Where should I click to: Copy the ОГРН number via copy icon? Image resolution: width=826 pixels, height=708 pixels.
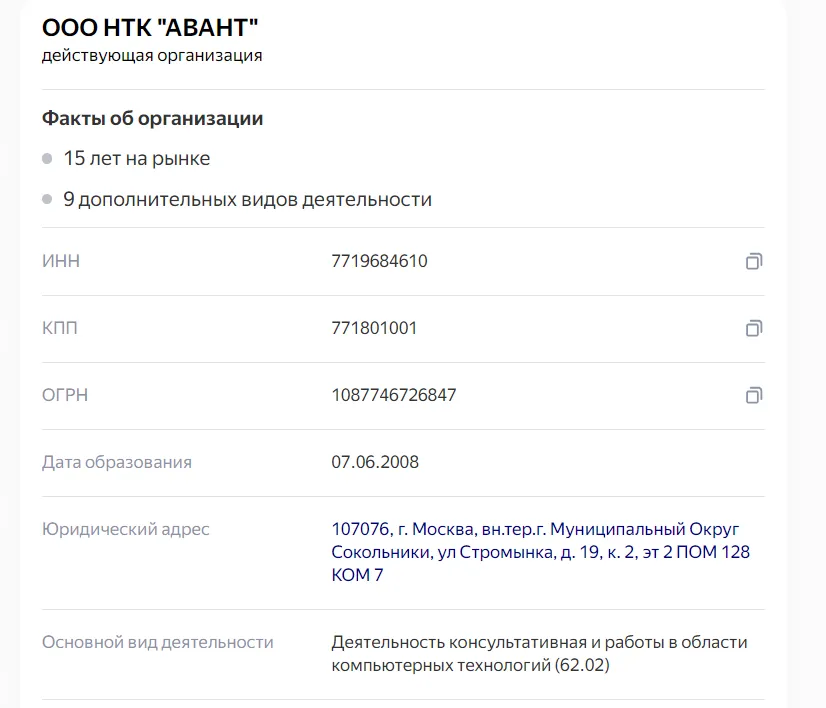[x=754, y=395]
